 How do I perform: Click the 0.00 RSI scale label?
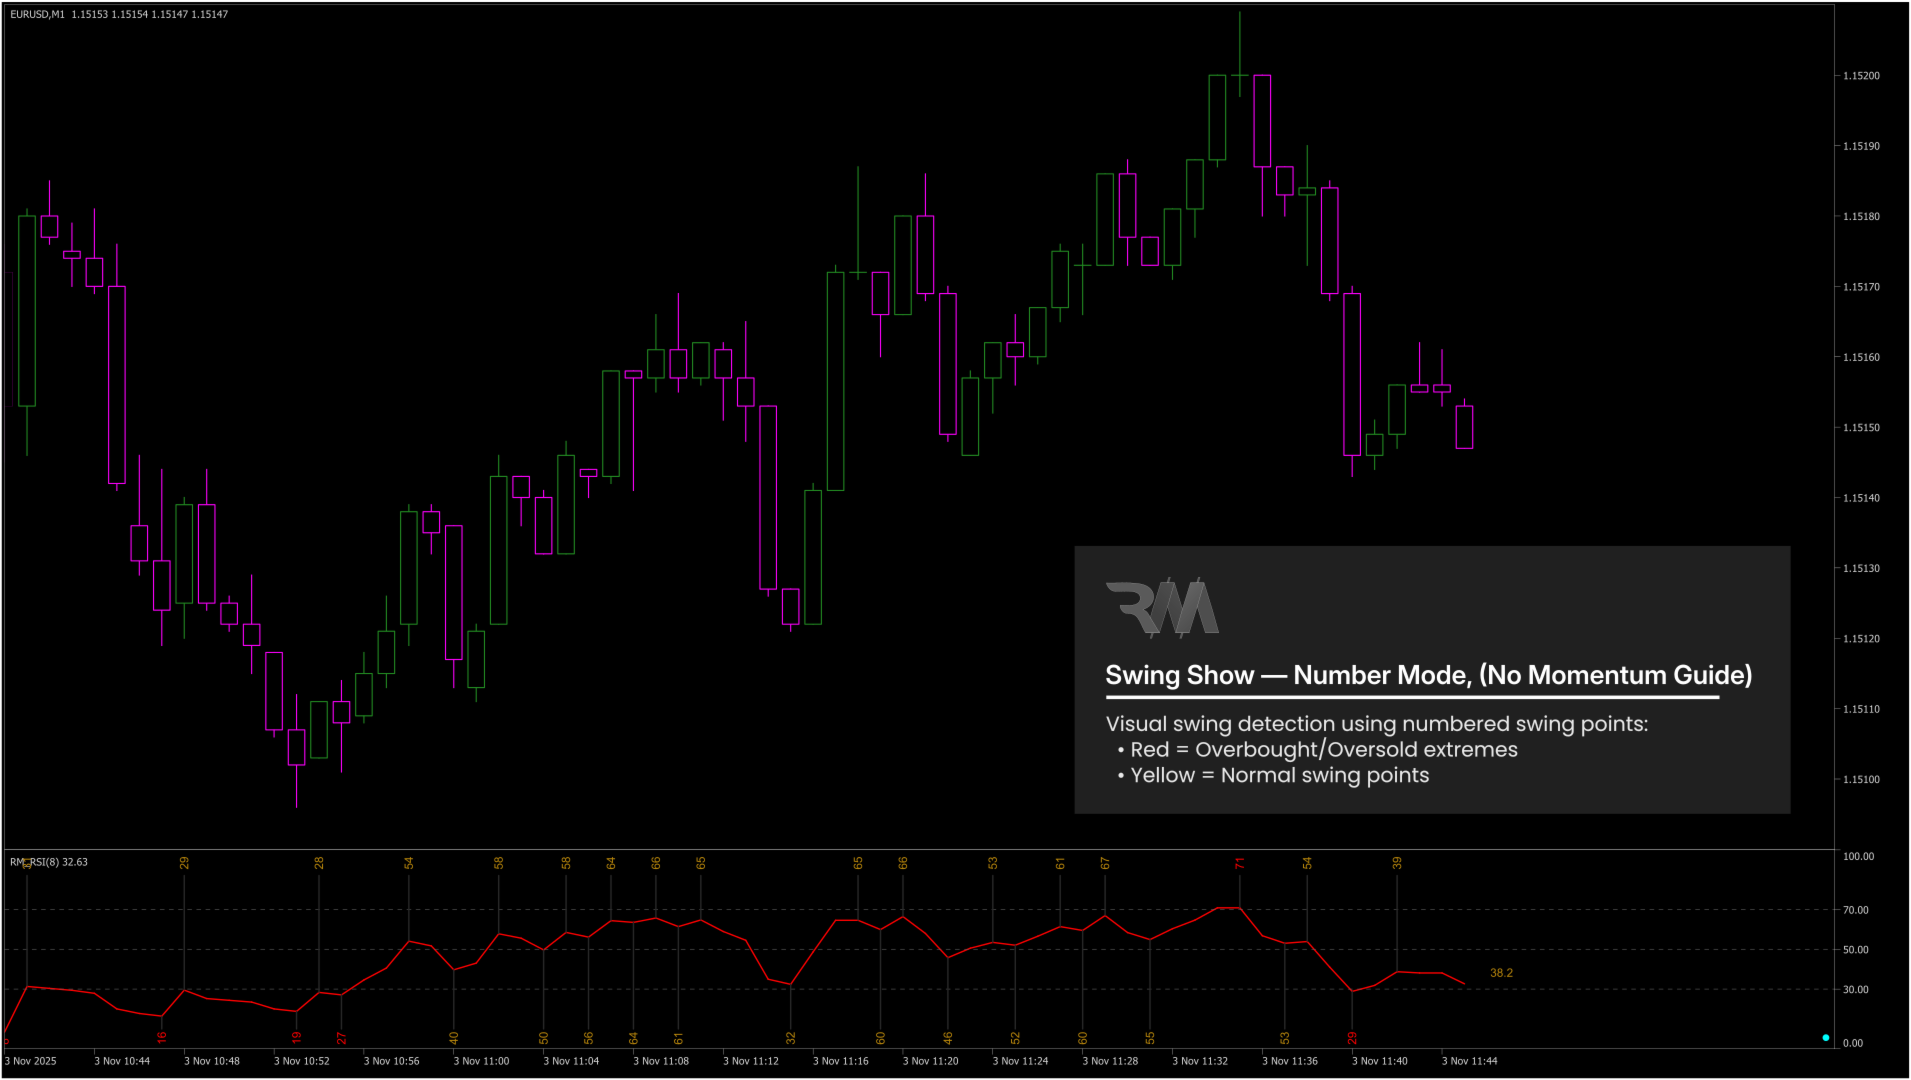(1853, 1043)
